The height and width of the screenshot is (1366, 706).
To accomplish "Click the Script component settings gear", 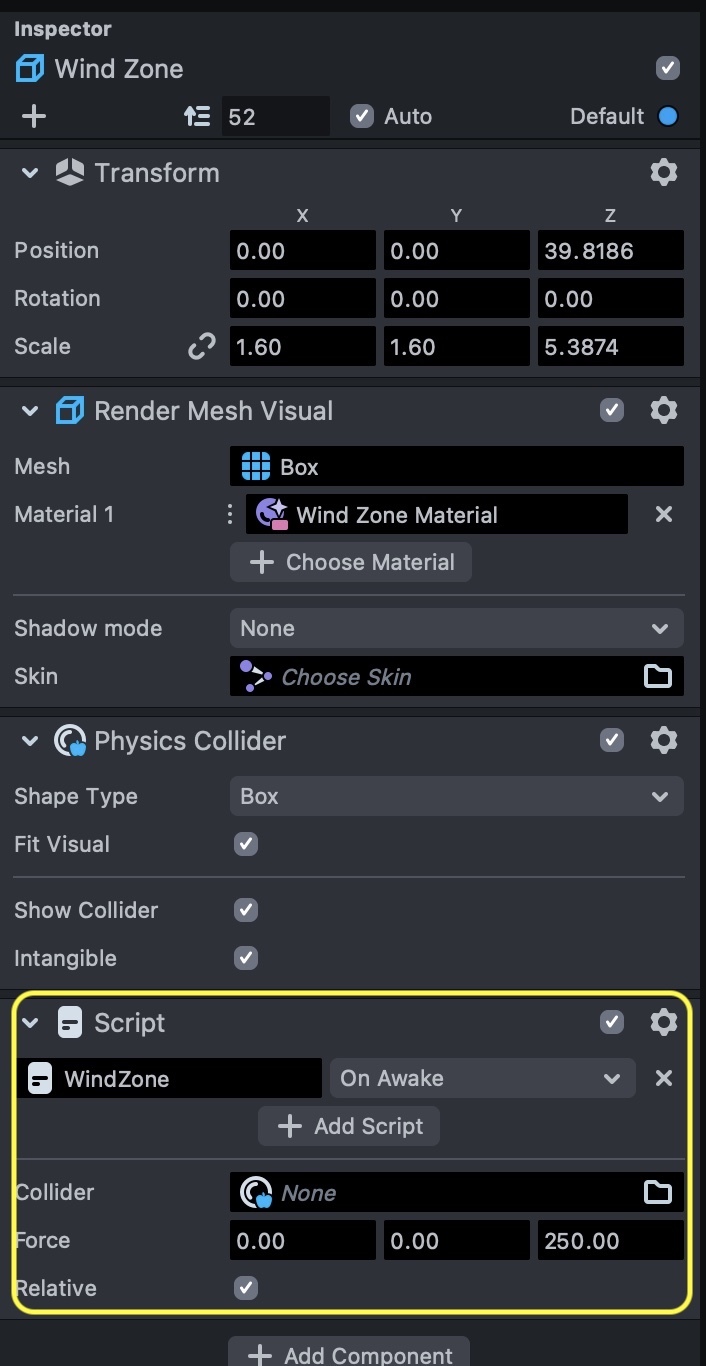I will pyautogui.click(x=663, y=1022).
